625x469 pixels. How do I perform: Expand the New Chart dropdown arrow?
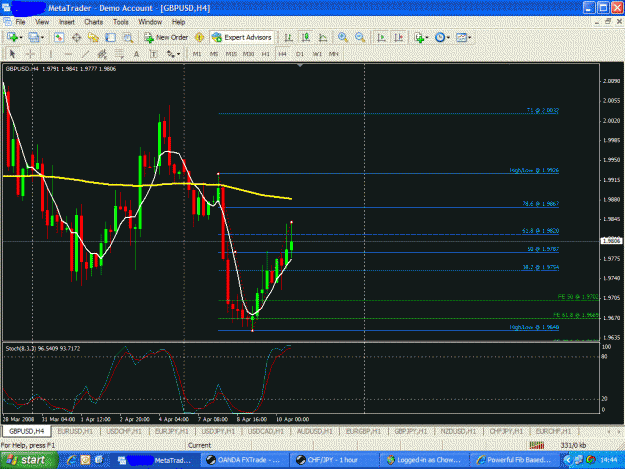21,38
